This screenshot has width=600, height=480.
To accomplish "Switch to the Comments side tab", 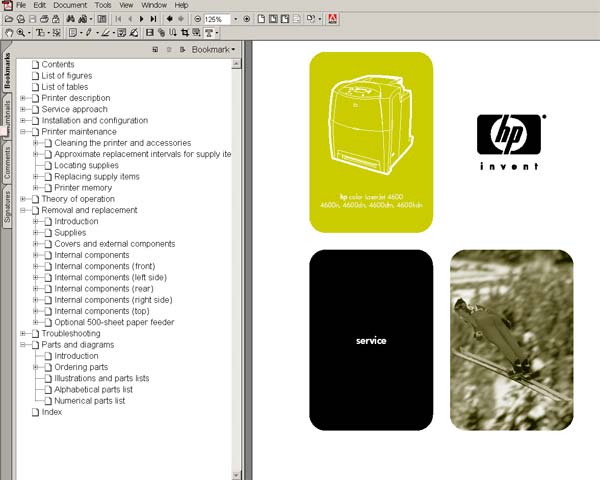I will click(7, 163).
